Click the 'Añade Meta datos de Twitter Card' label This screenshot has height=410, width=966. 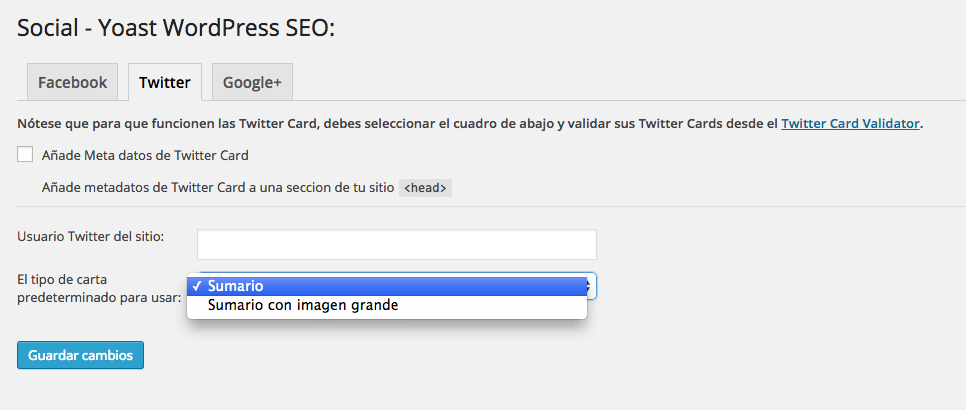145,155
